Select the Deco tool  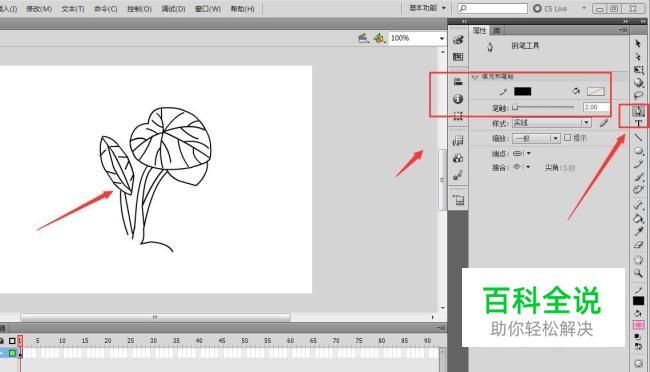pyautogui.click(x=638, y=190)
